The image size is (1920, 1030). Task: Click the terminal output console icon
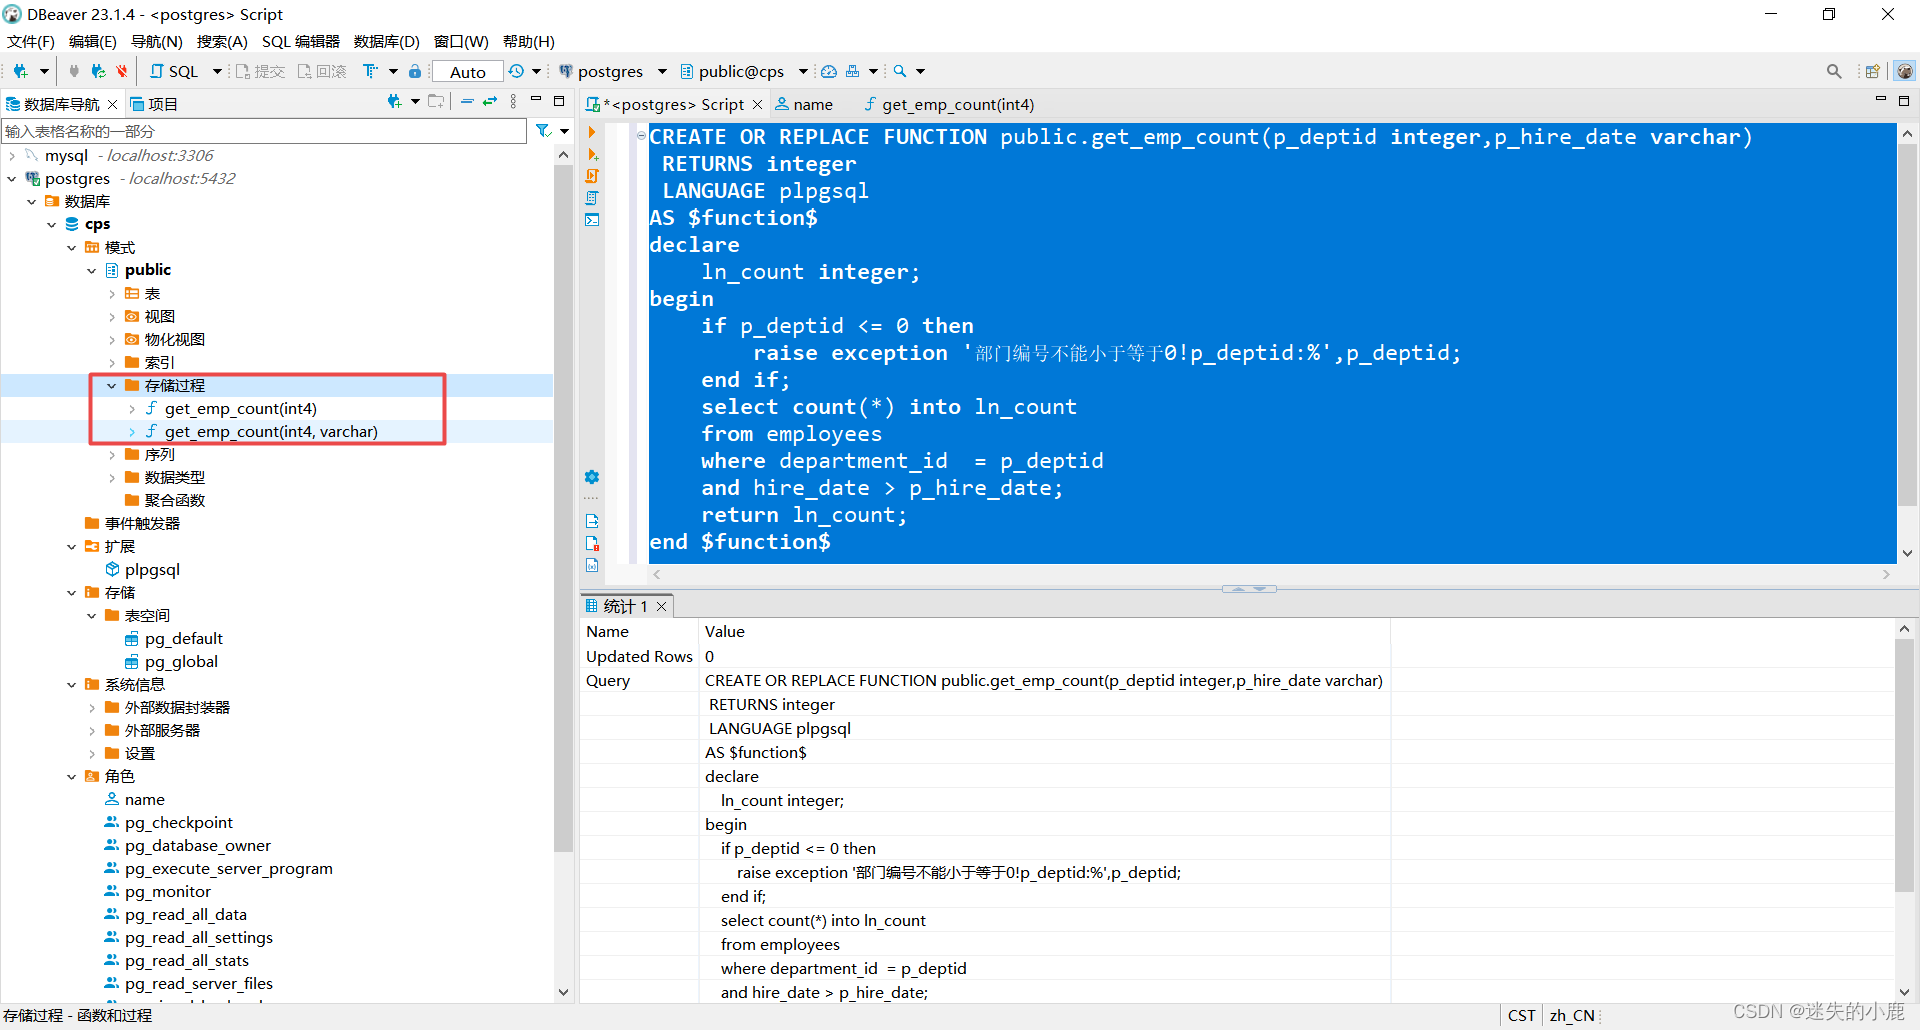592,220
